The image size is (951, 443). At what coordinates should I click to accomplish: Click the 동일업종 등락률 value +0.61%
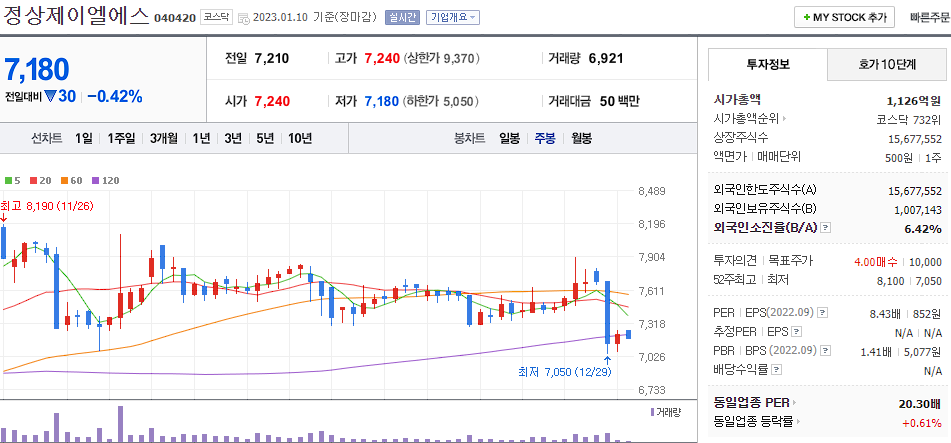point(922,422)
